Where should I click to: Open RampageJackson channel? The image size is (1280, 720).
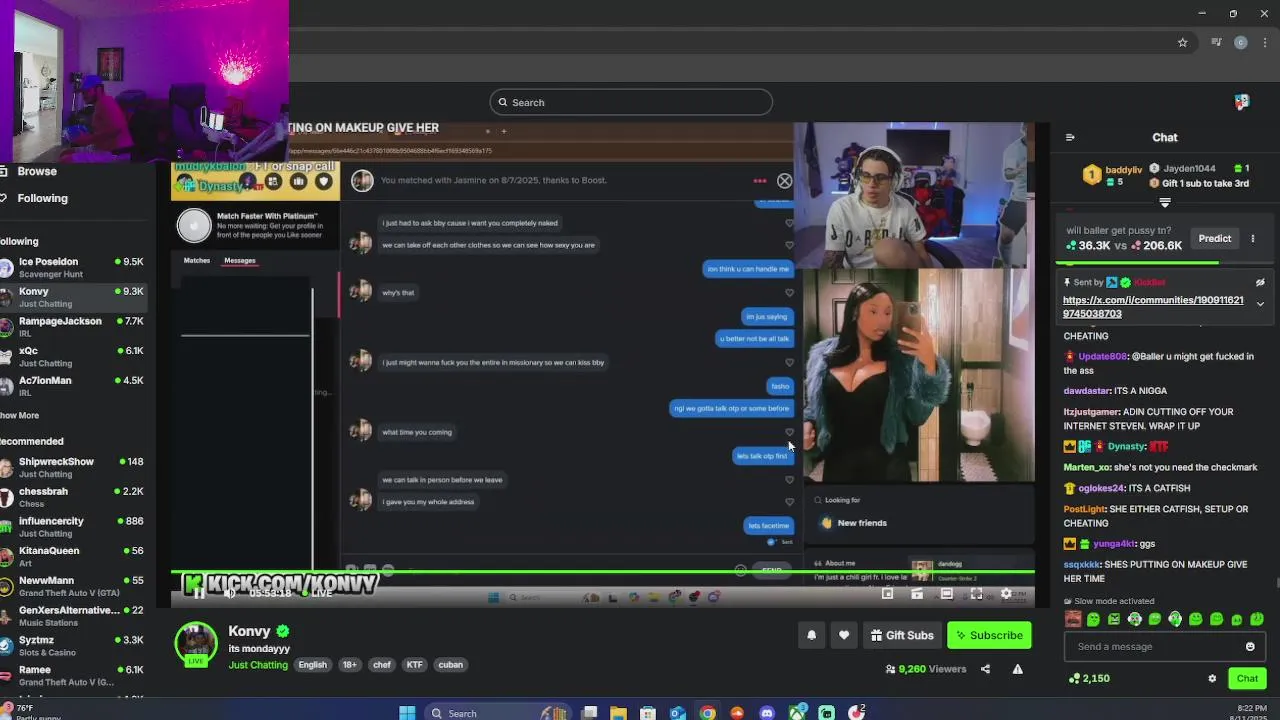73,327
